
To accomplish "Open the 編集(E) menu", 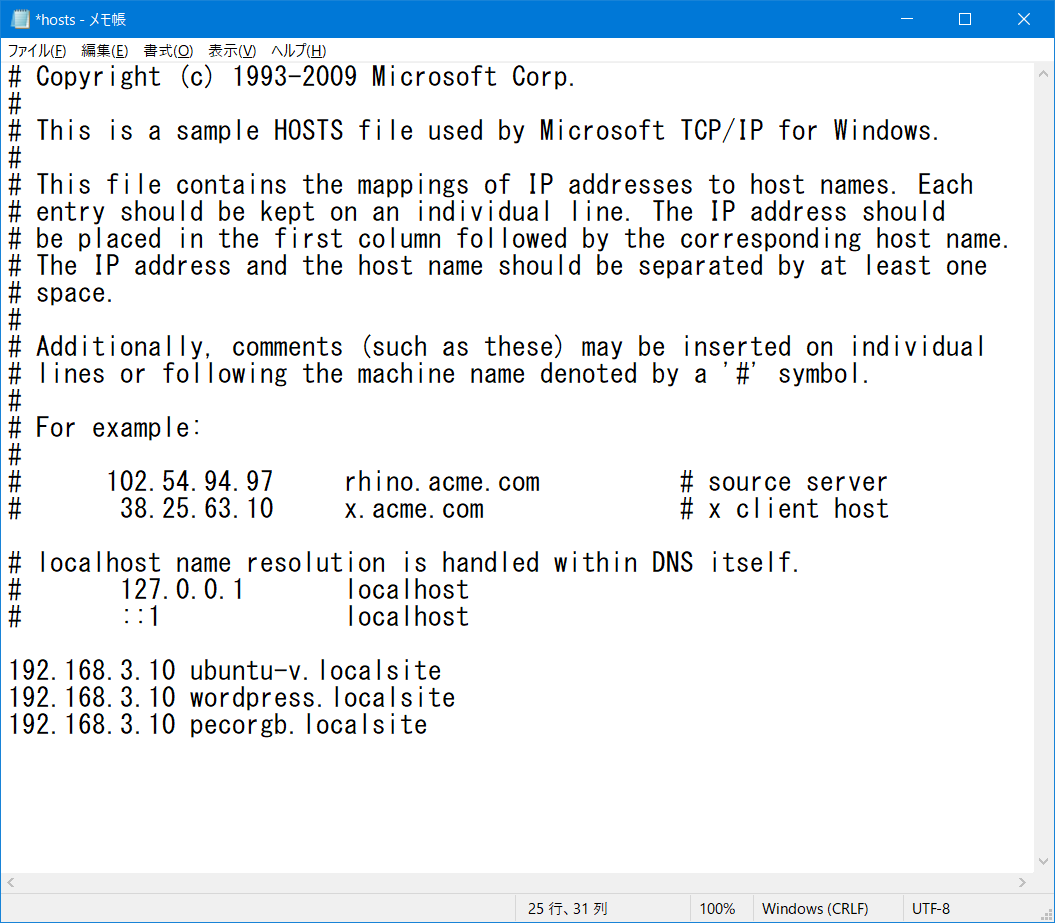I will [x=104, y=51].
